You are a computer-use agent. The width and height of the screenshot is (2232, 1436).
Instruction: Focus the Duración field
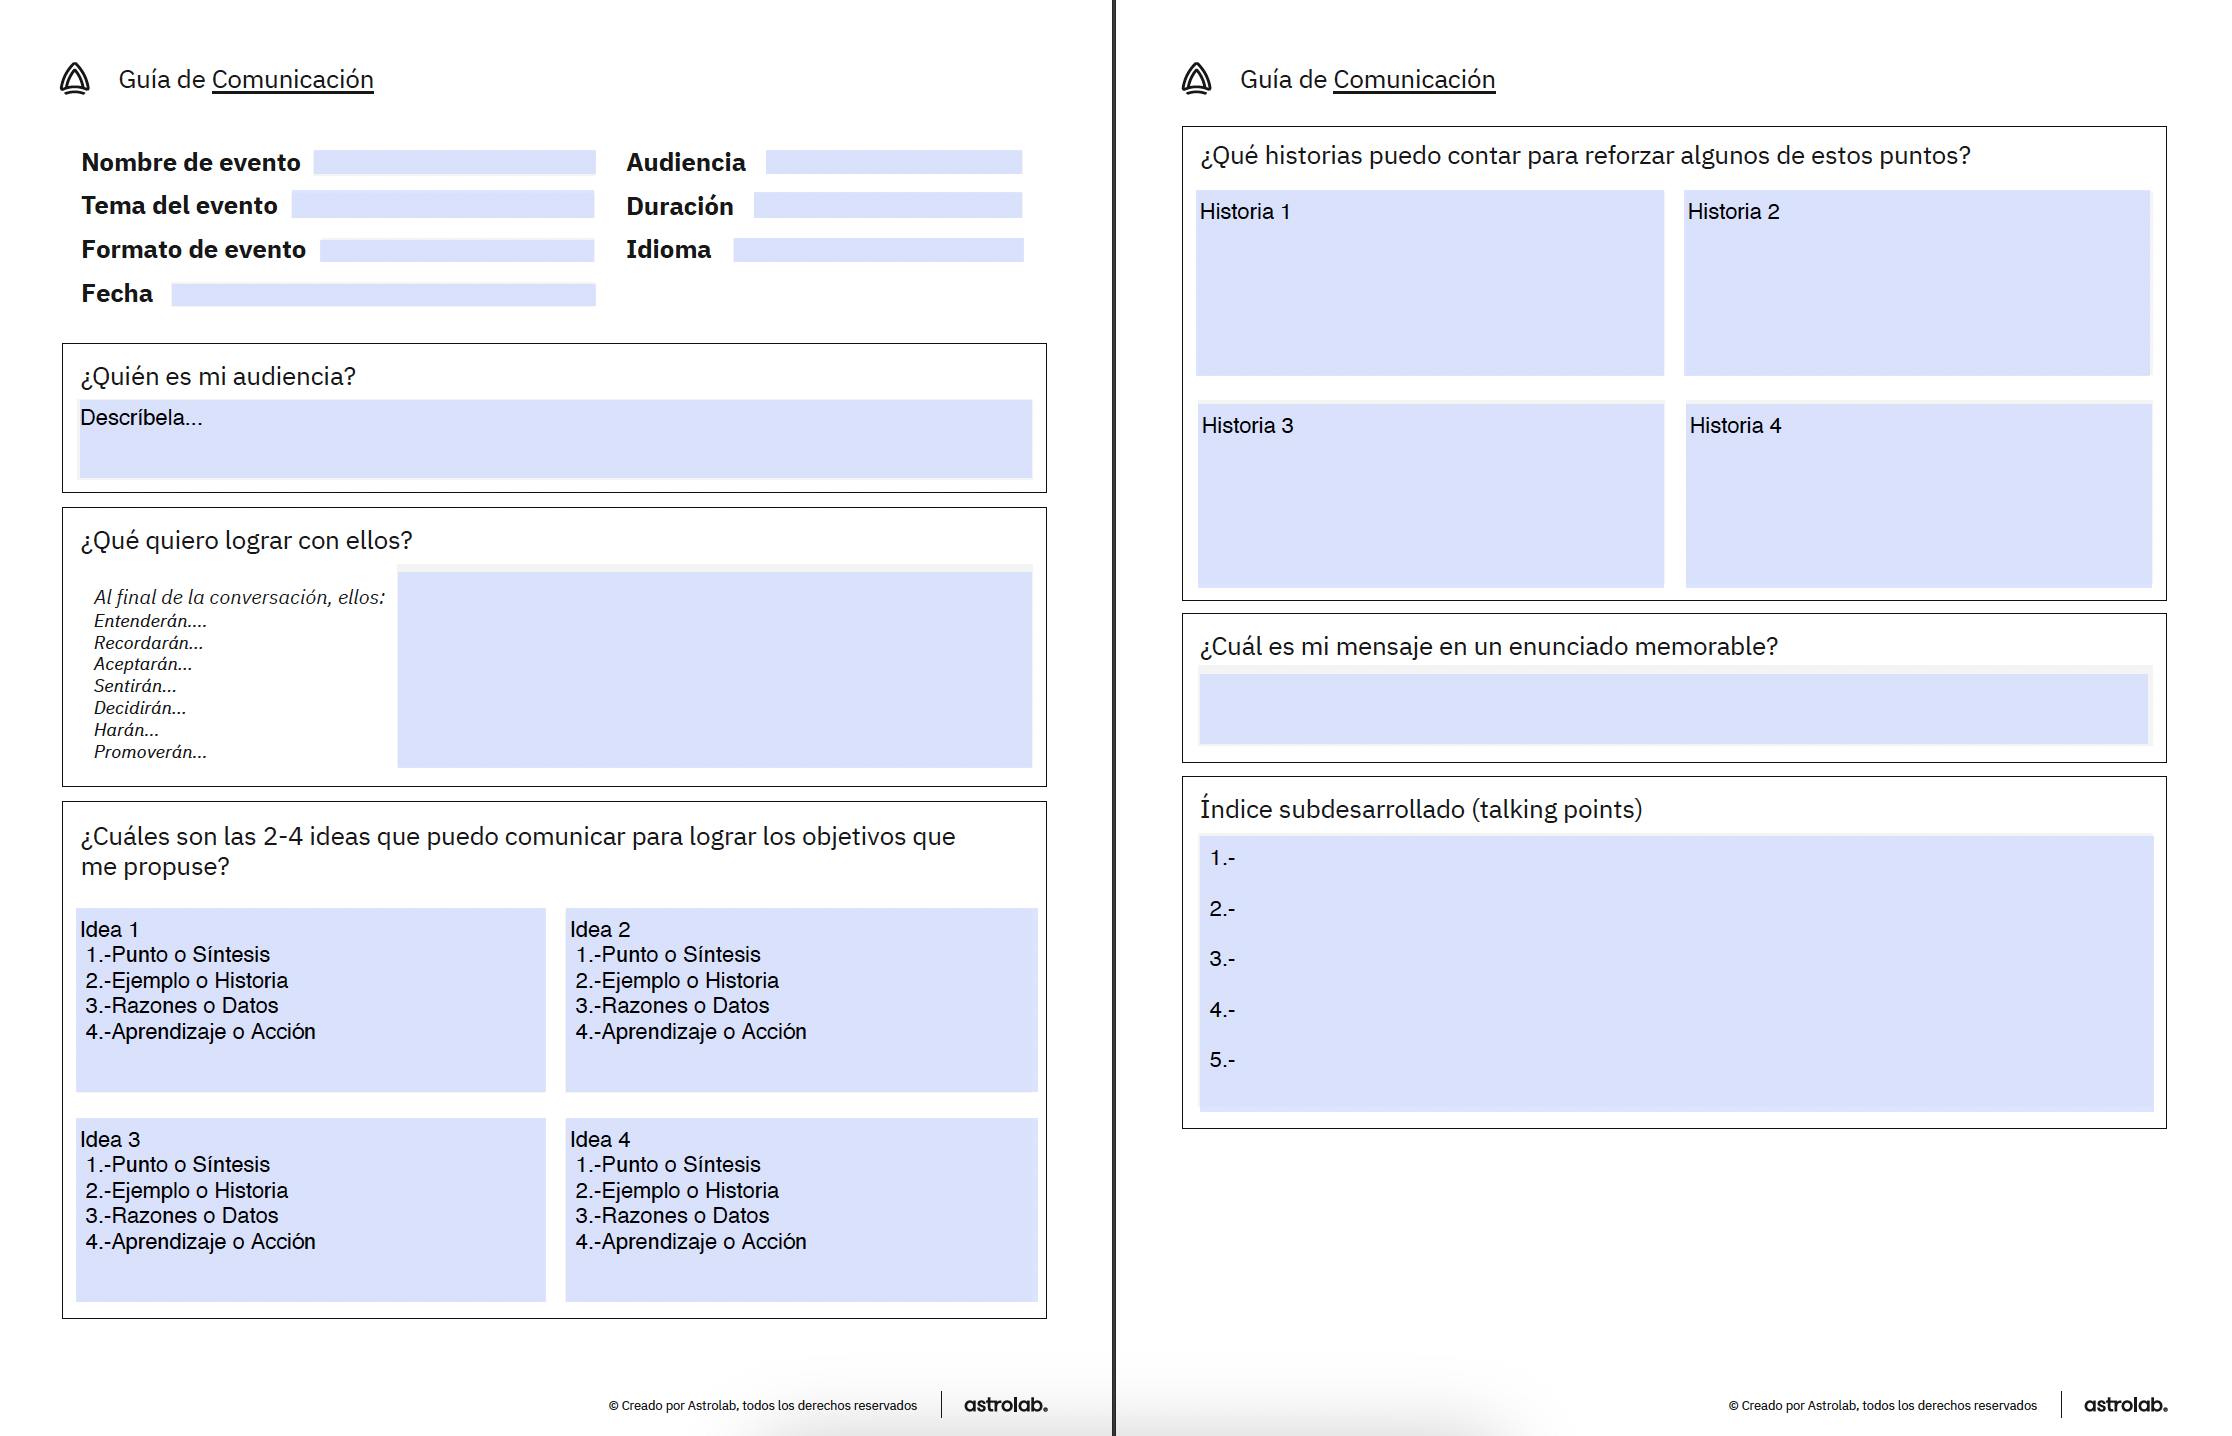click(x=887, y=206)
